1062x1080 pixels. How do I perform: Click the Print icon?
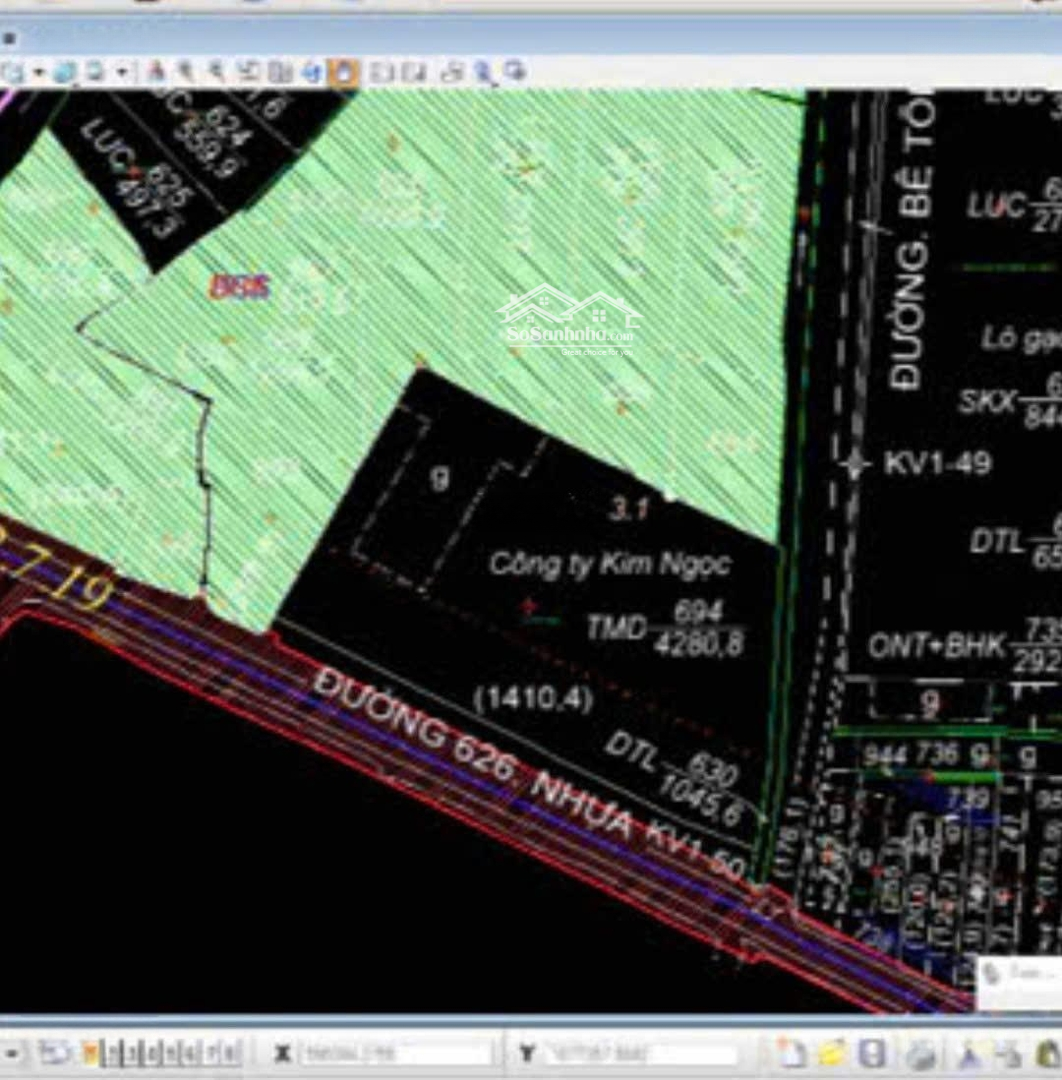tap(921, 1054)
